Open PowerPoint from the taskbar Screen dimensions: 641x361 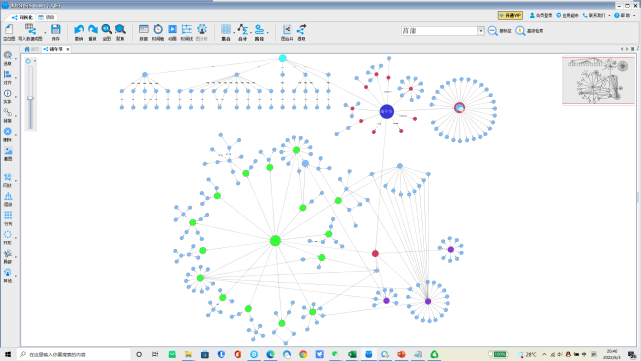pos(401,354)
